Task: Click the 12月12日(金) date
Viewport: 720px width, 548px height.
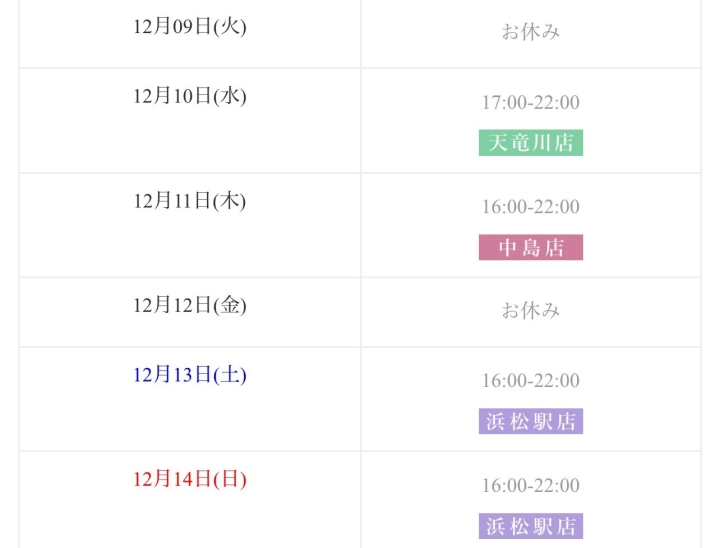Action: tap(189, 306)
